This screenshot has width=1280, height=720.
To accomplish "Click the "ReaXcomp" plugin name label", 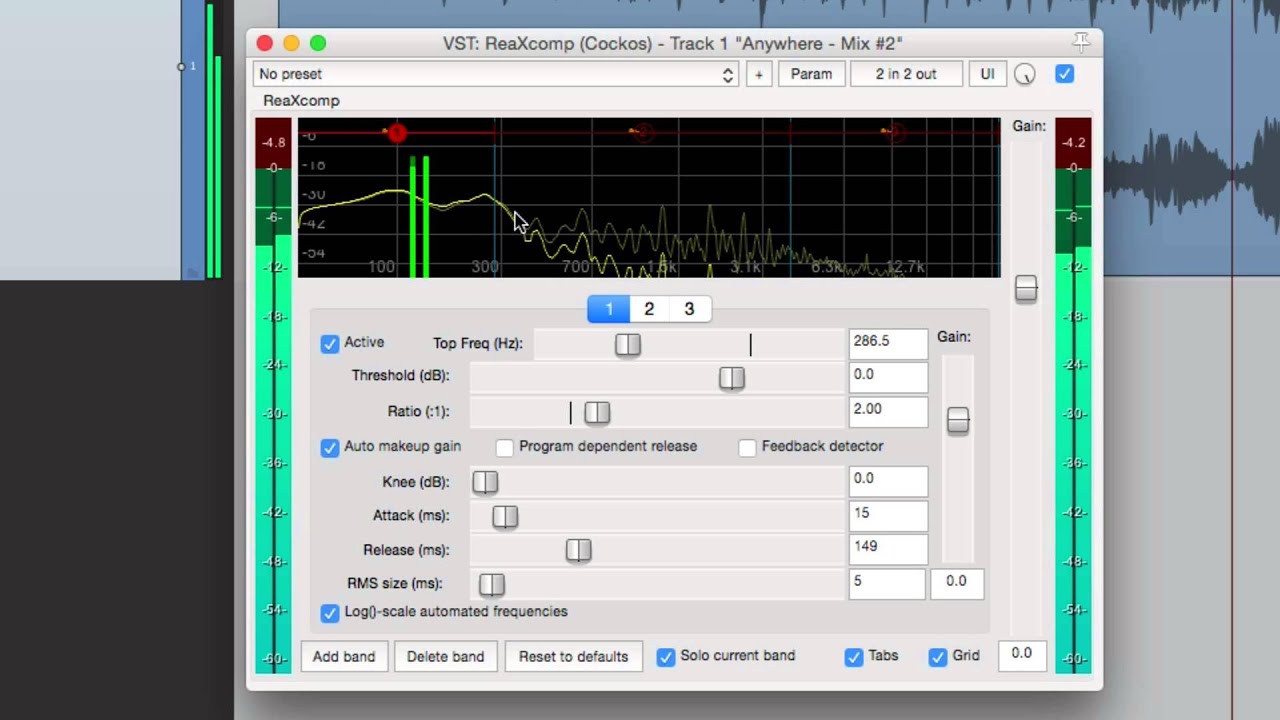I will coord(301,101).
